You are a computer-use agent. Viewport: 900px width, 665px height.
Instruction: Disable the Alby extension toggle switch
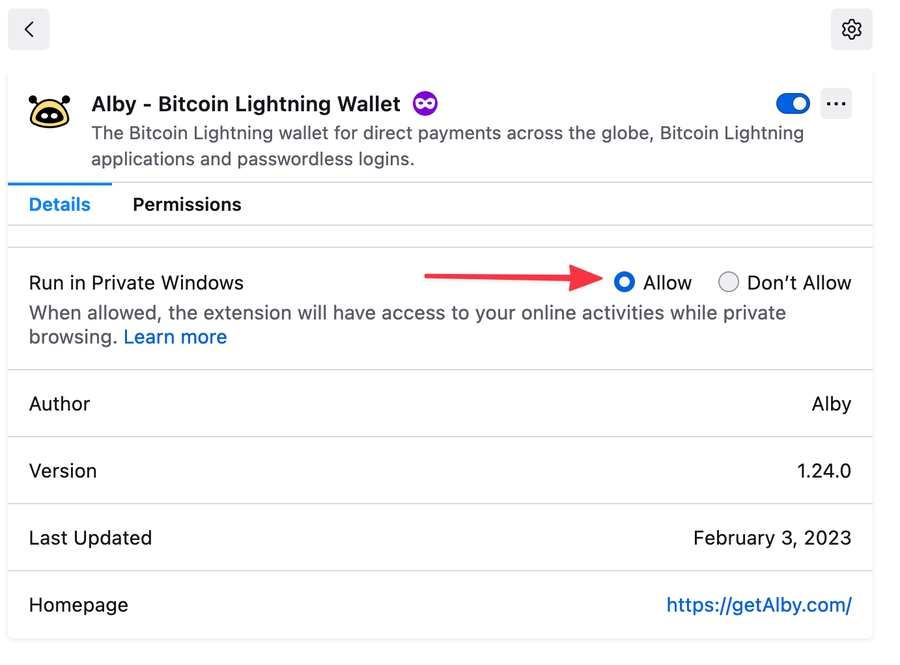point(793,104)
